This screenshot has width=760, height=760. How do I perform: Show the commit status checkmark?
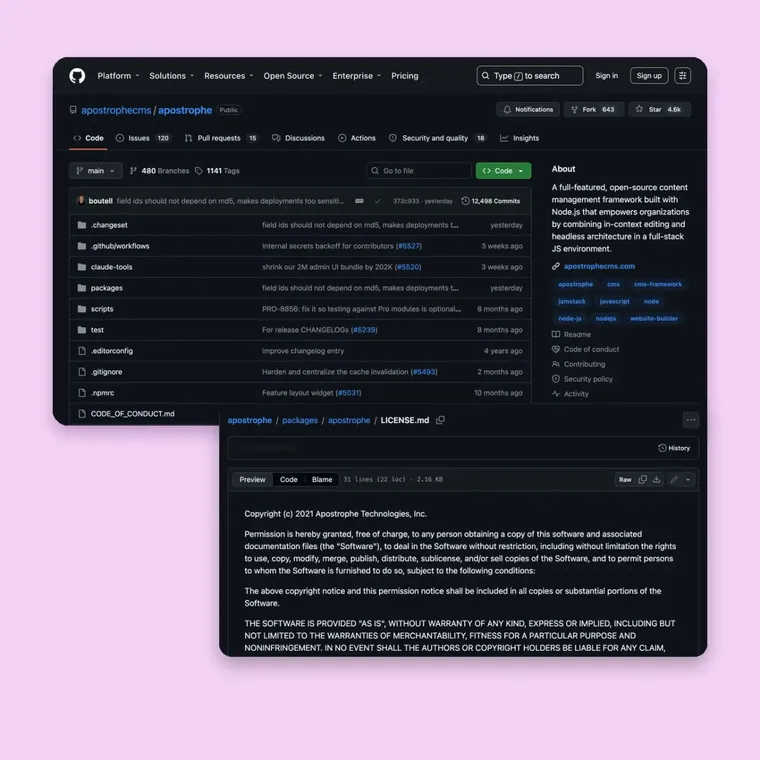[x=378, y=201]
